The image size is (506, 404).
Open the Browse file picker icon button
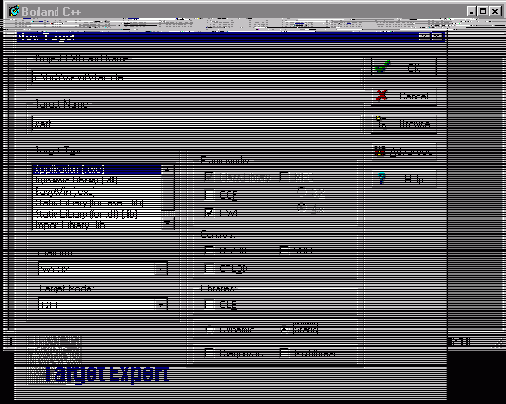404,124
